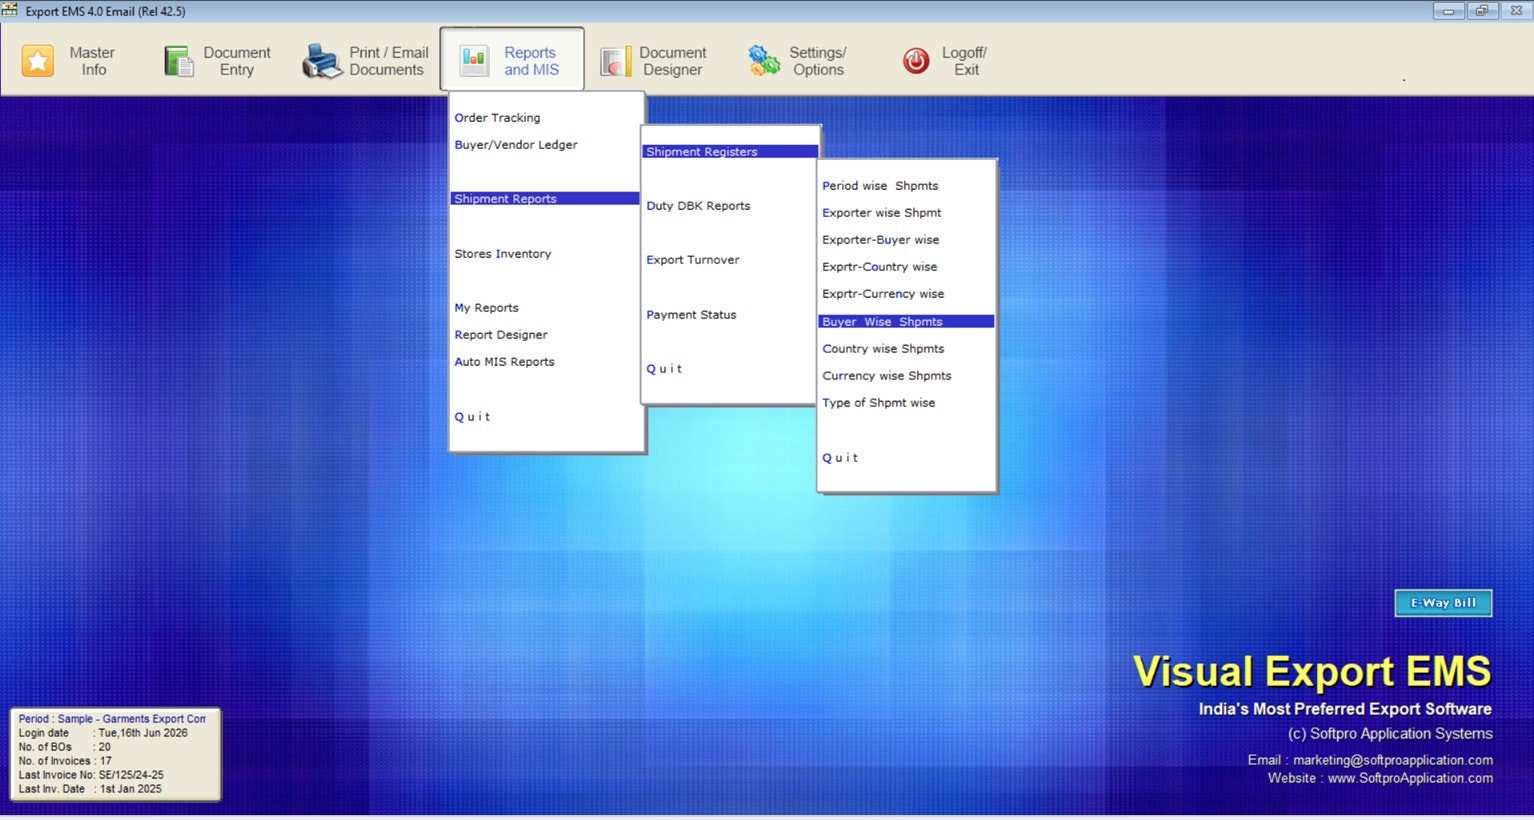Viewport: 1534px width, 820px height.
Task: Click the No. of Invoices : 17 line
Action: point(65,761)
